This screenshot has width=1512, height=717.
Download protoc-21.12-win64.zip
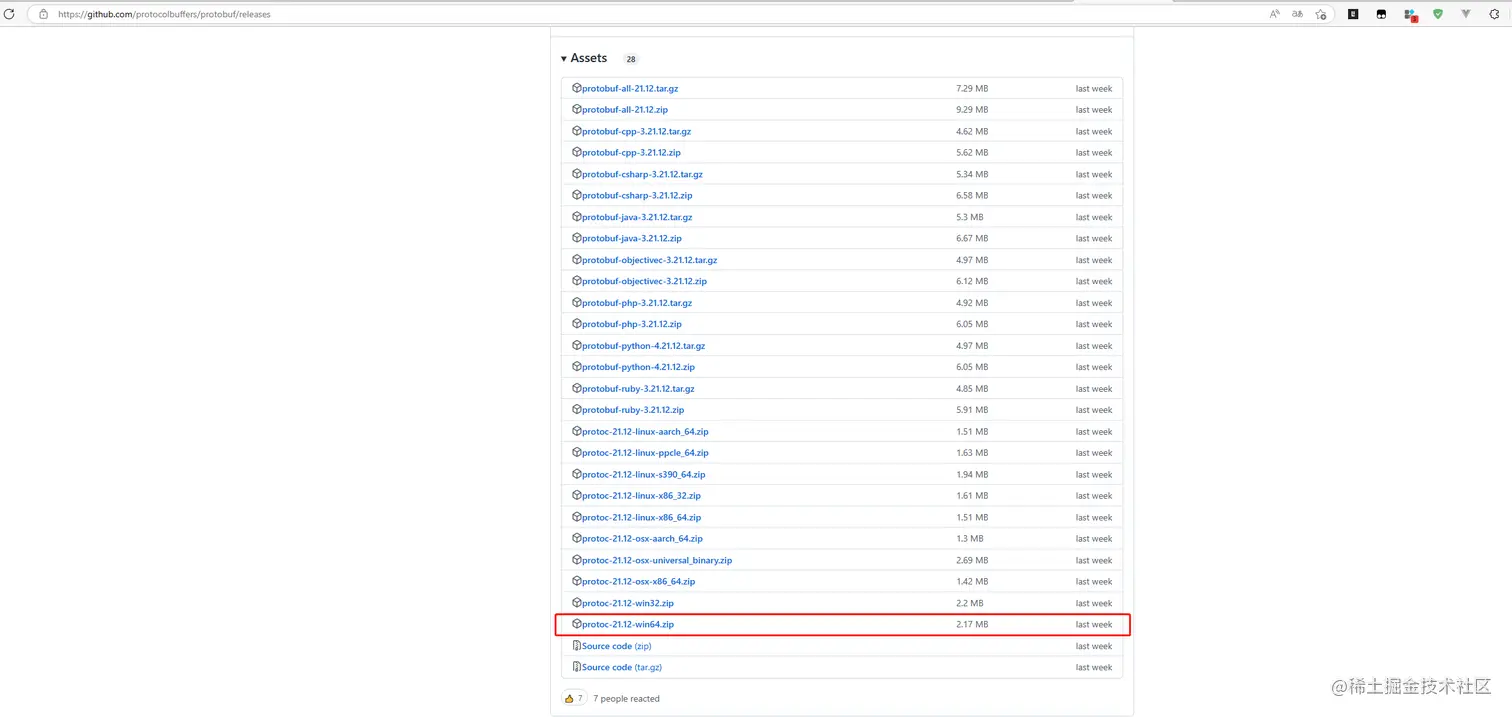pyautogui.click(x=628, y=625)
